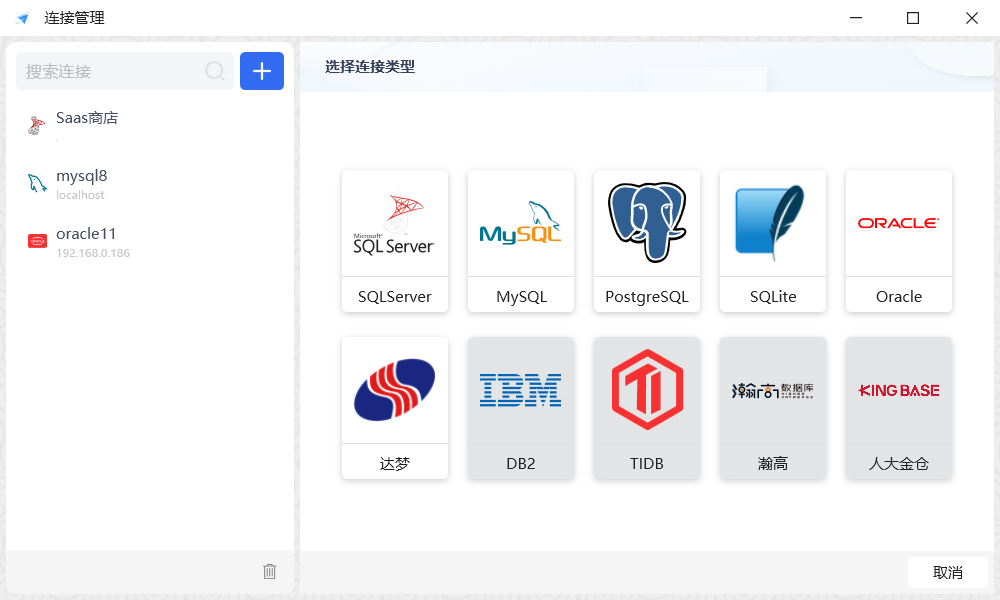Pick the TiDB red hexagon logo
This screenshot has width=1000, height=600.
[647, 390]
